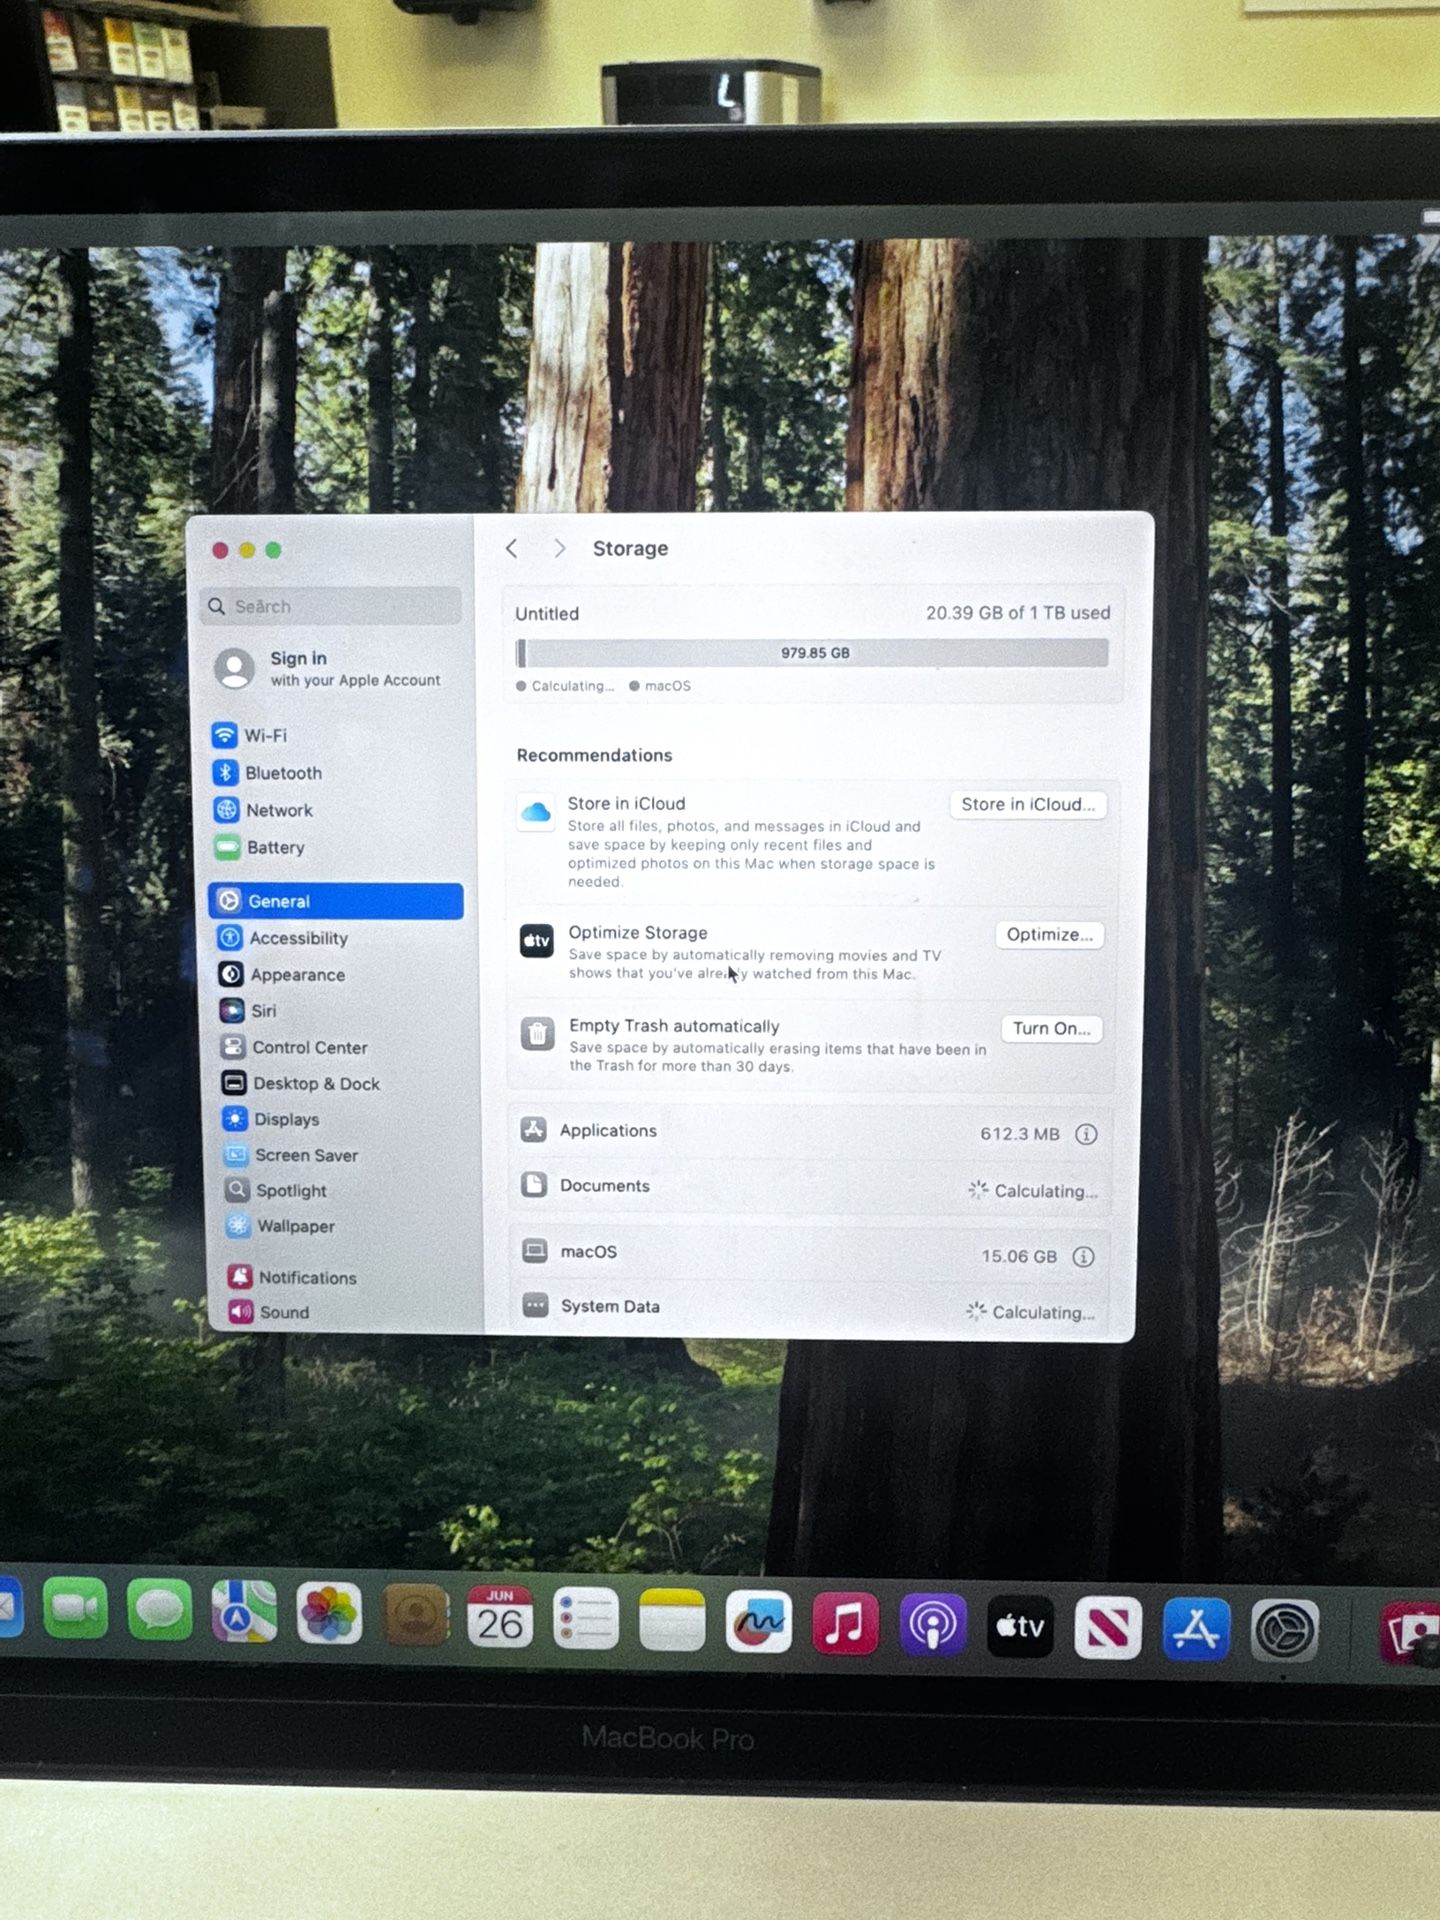The height and width of the screenshot is (1920, 1440).
Task: Click the Applications row icon
Action: (534, 1130)
